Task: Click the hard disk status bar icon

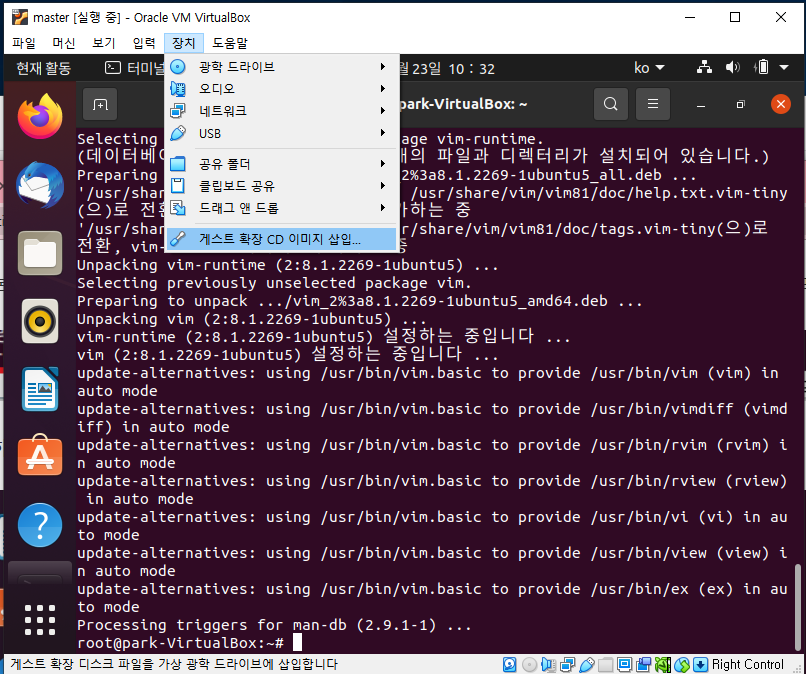Action: tap(509, 665)
